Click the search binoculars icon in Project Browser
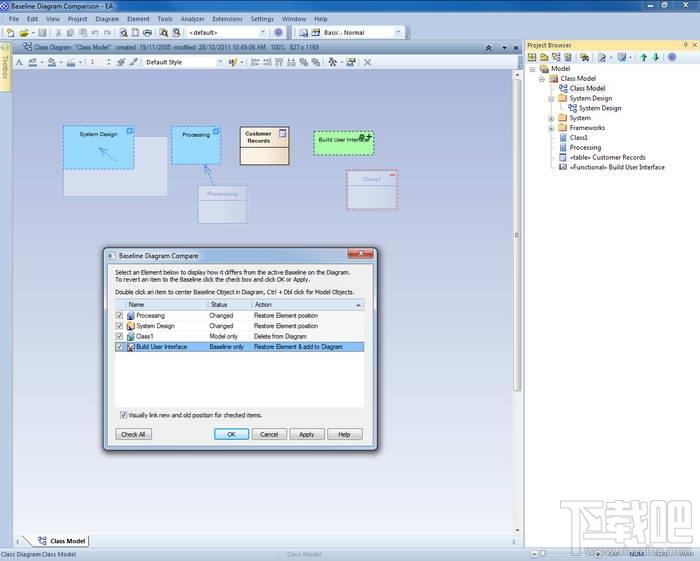 [x=584, y=57]
